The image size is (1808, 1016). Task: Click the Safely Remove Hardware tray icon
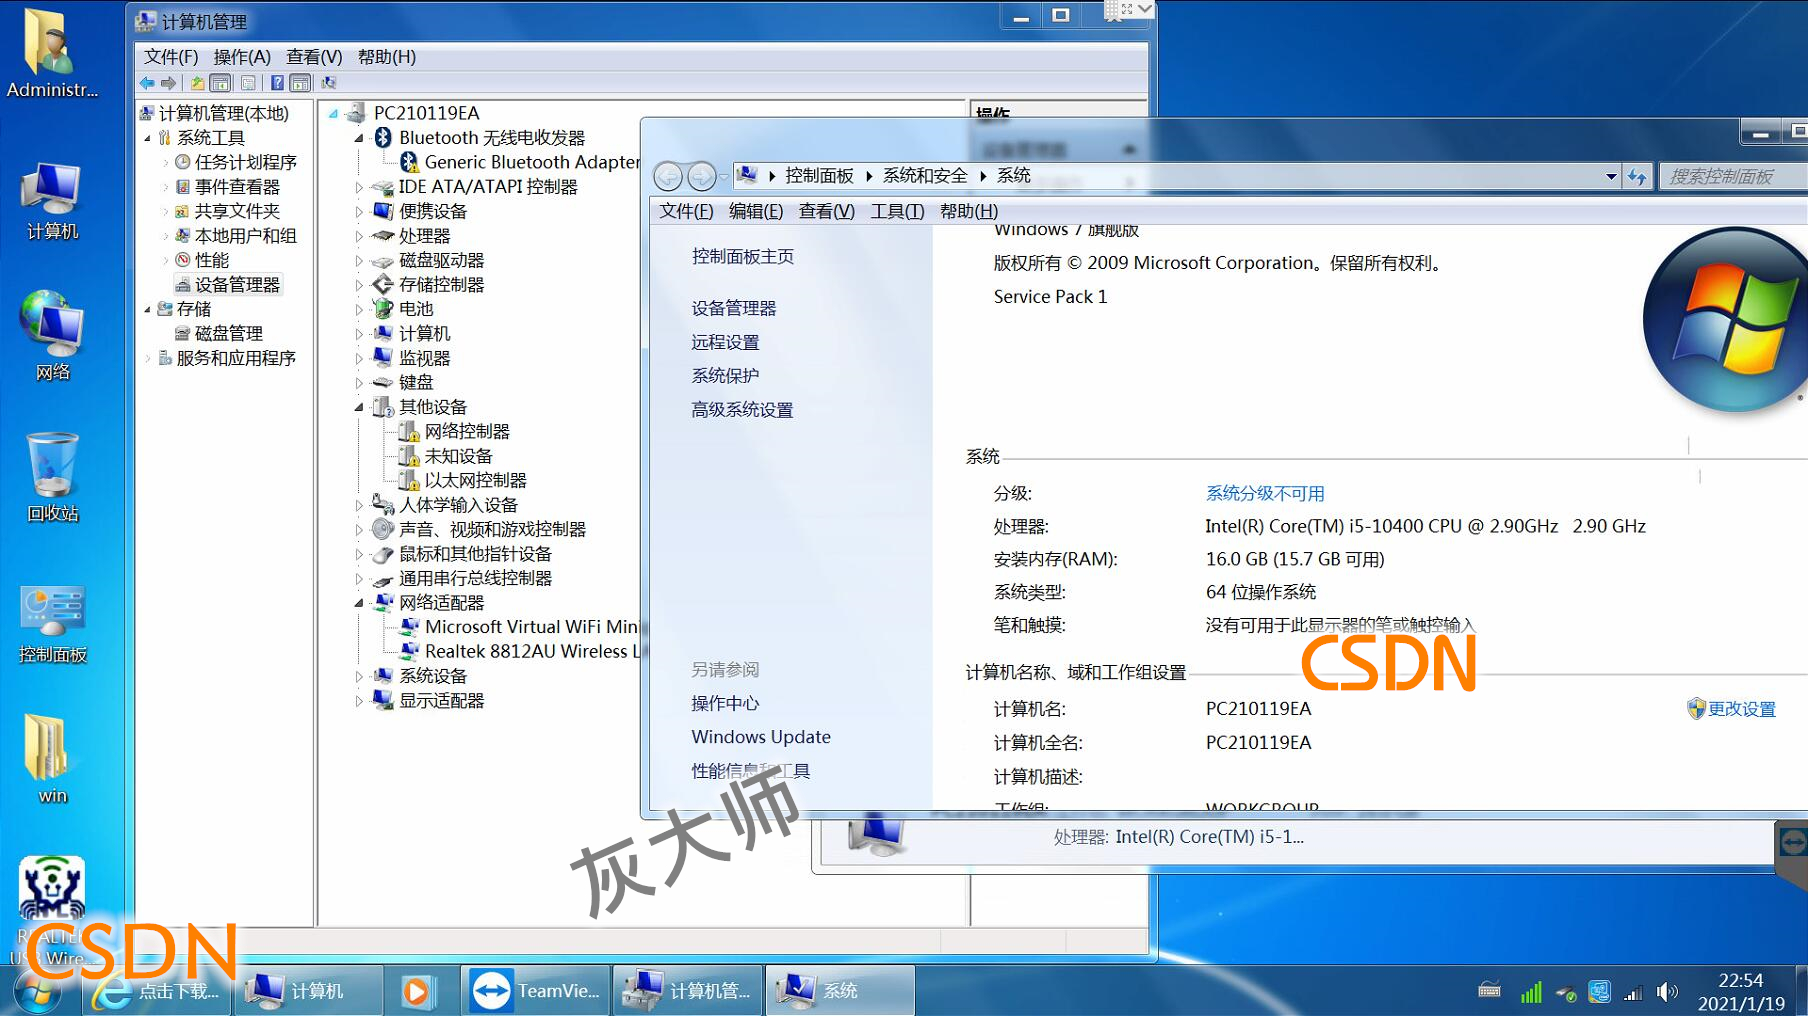click(1566, 992)
